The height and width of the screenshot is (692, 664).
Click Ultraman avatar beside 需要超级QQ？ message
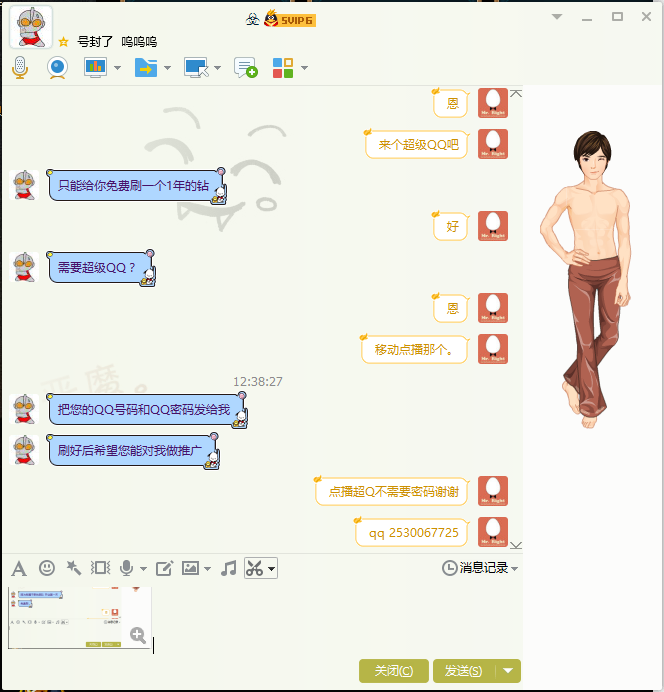[x=24, y=267]
